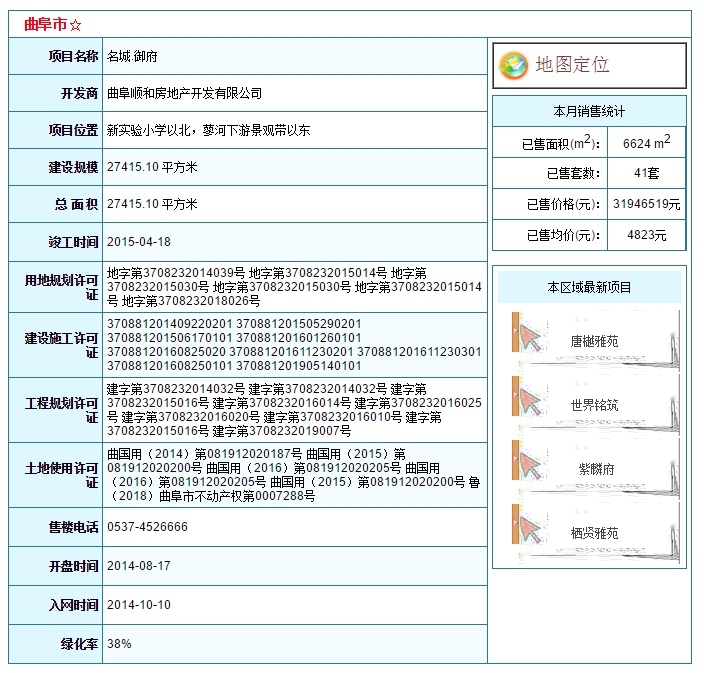Click planning permit text 建字第3708232014032号
This screenshot has width=704, height=673.
tap(176, 389)
